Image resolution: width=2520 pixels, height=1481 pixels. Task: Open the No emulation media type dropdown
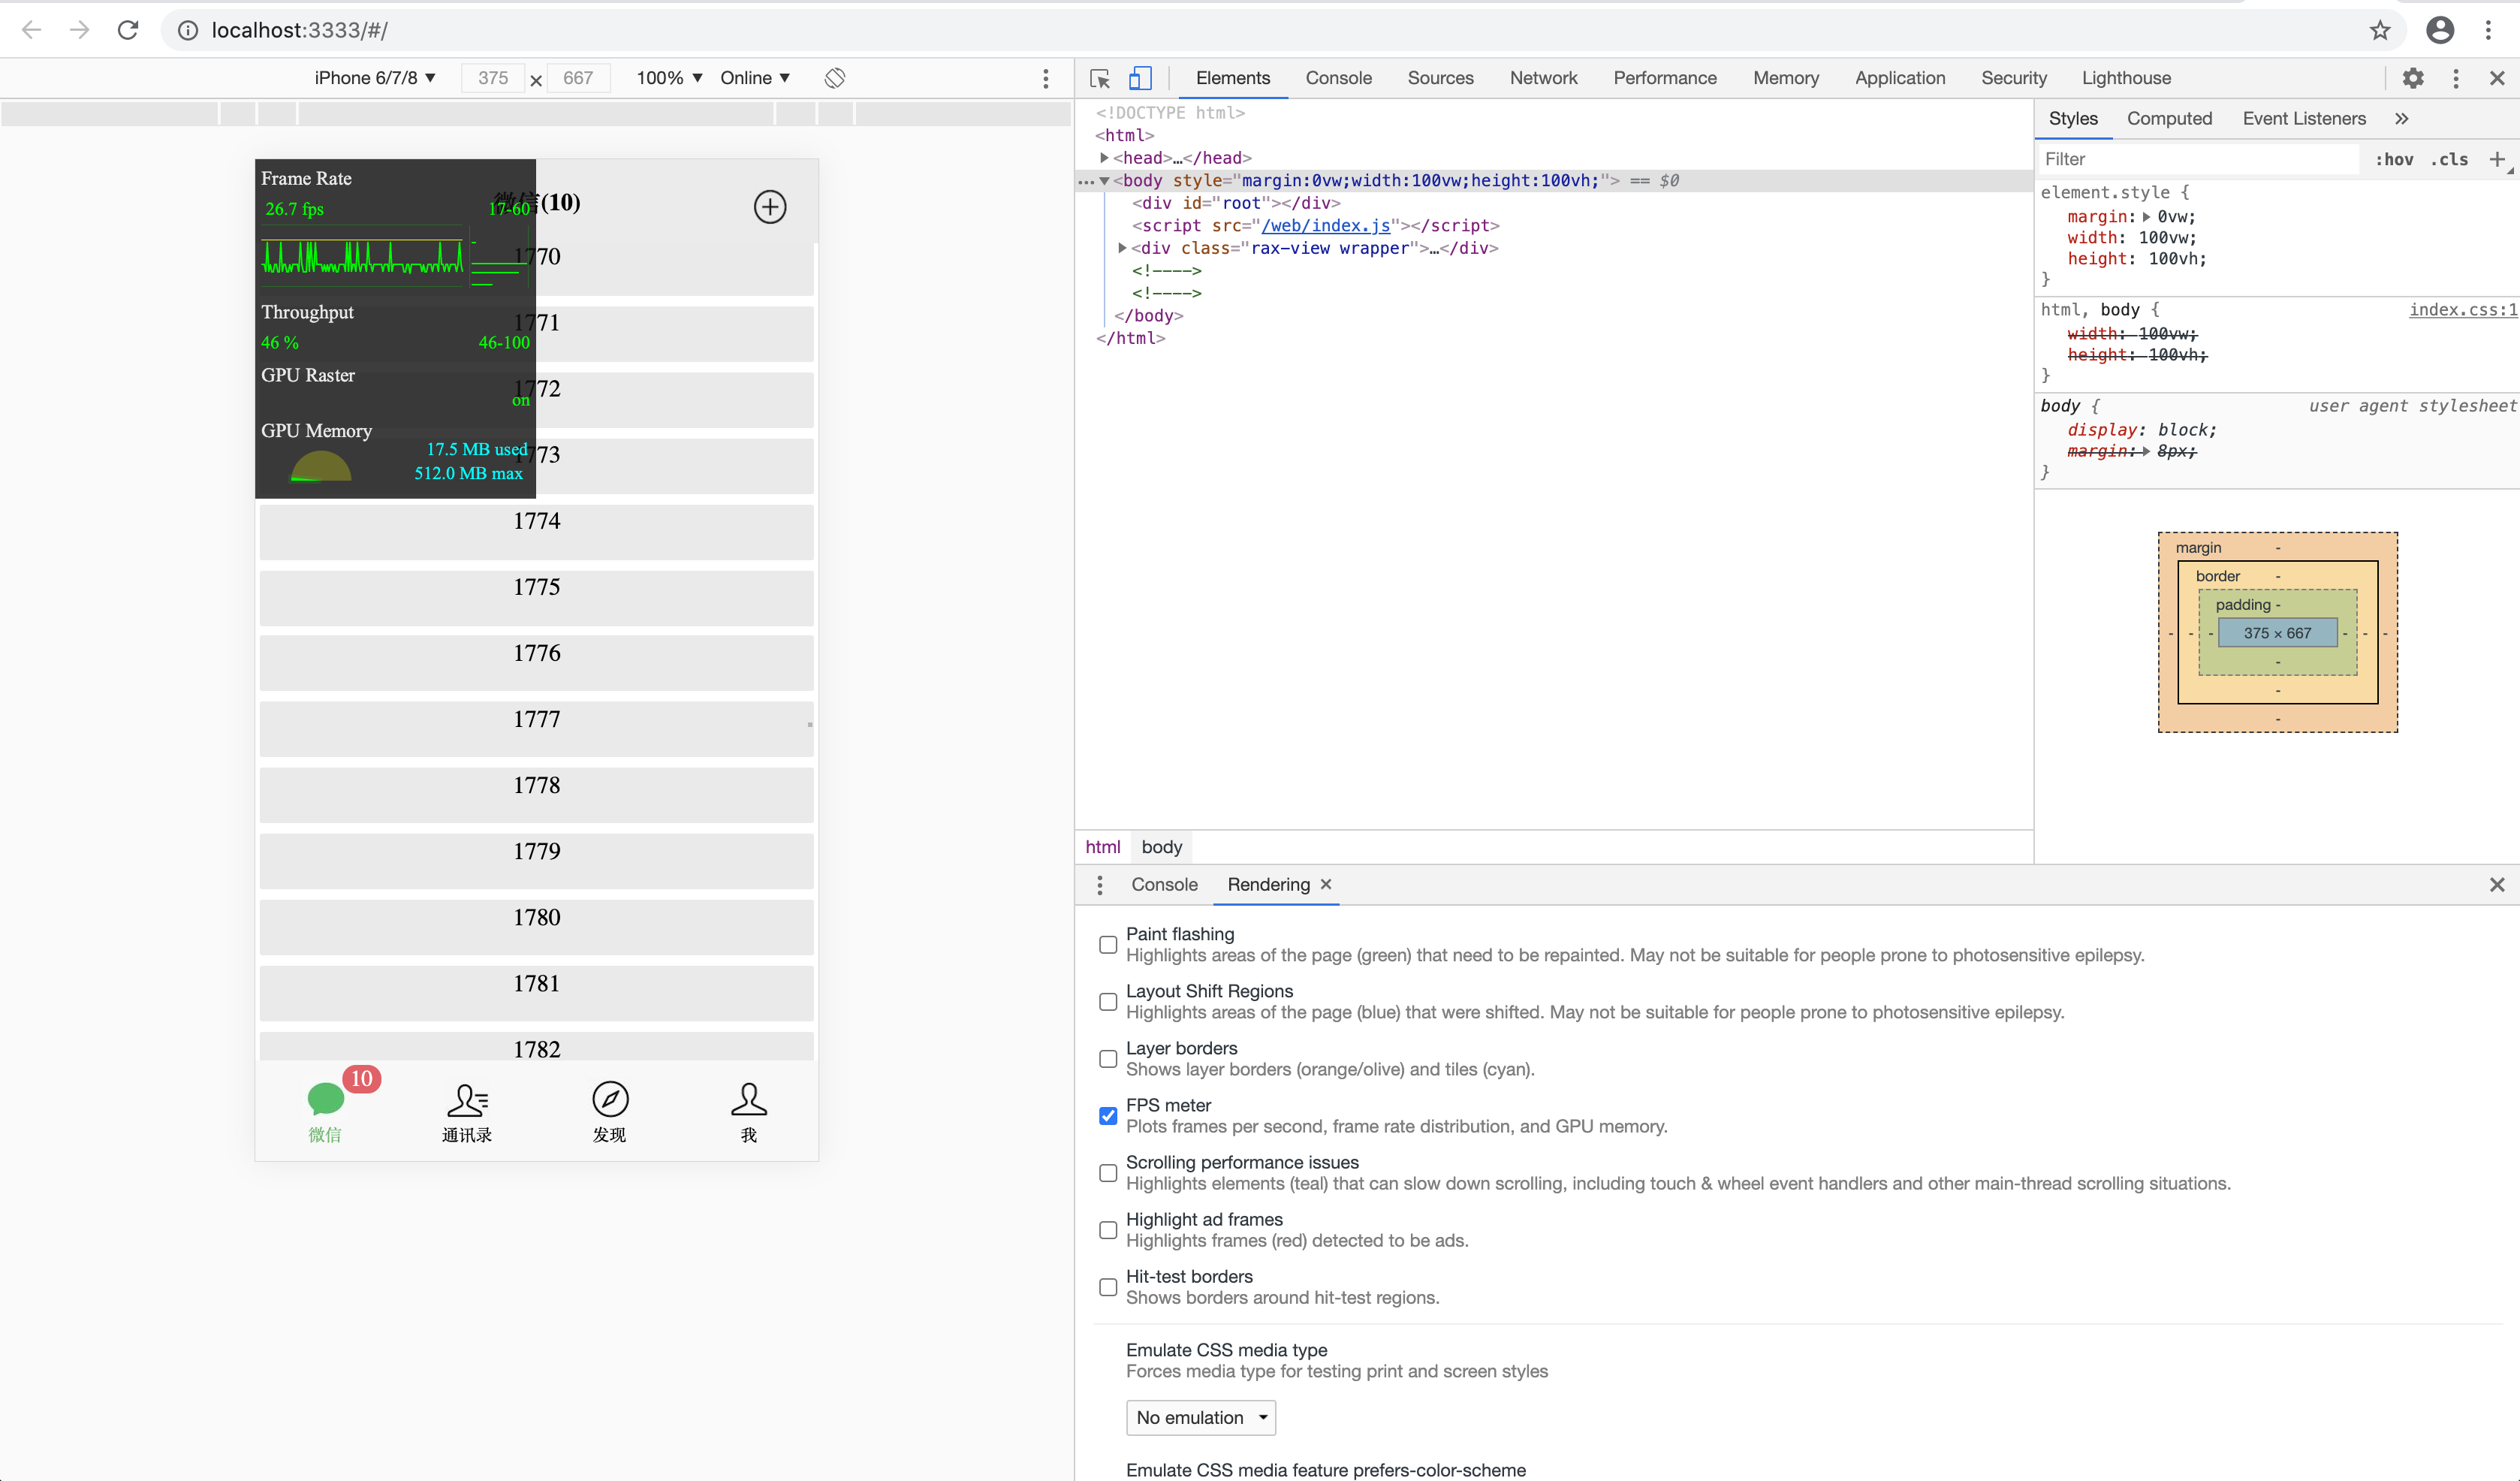(x=1201, y=1418)
